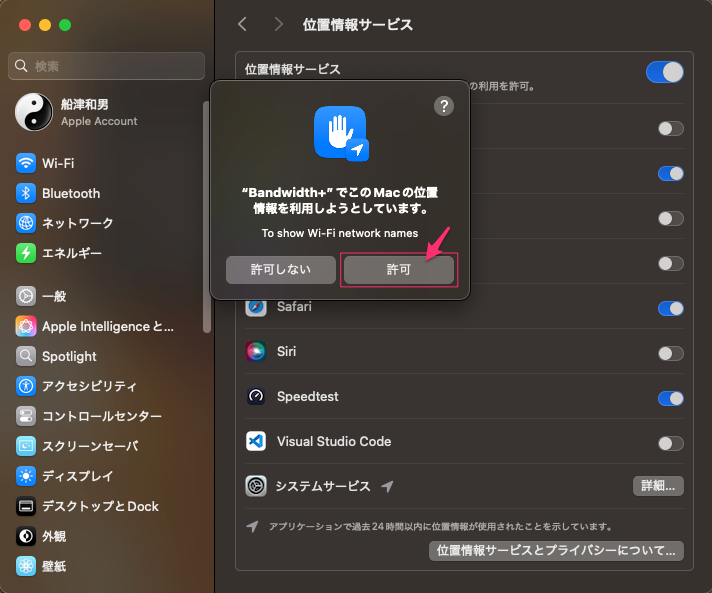Click 許可しない to deny location access
This screenshot has height=593, width=712.
click(x=281, y=270)
